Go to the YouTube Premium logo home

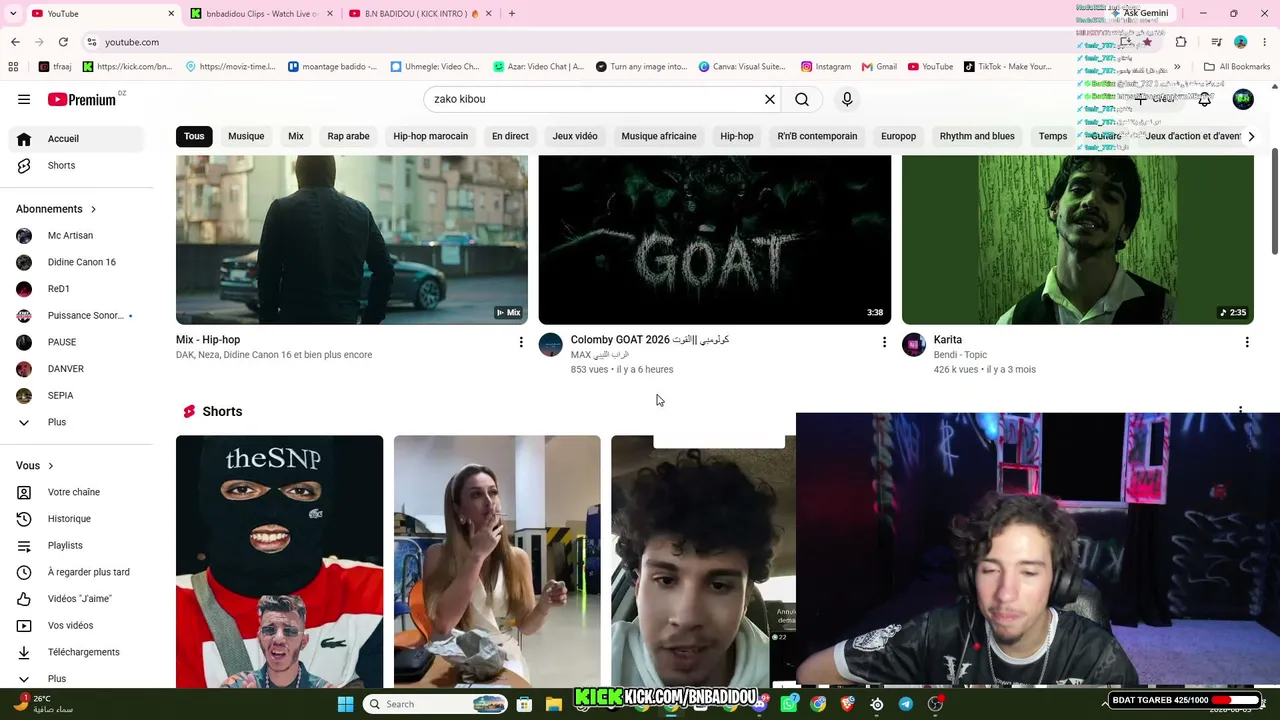tap(82, 99)
